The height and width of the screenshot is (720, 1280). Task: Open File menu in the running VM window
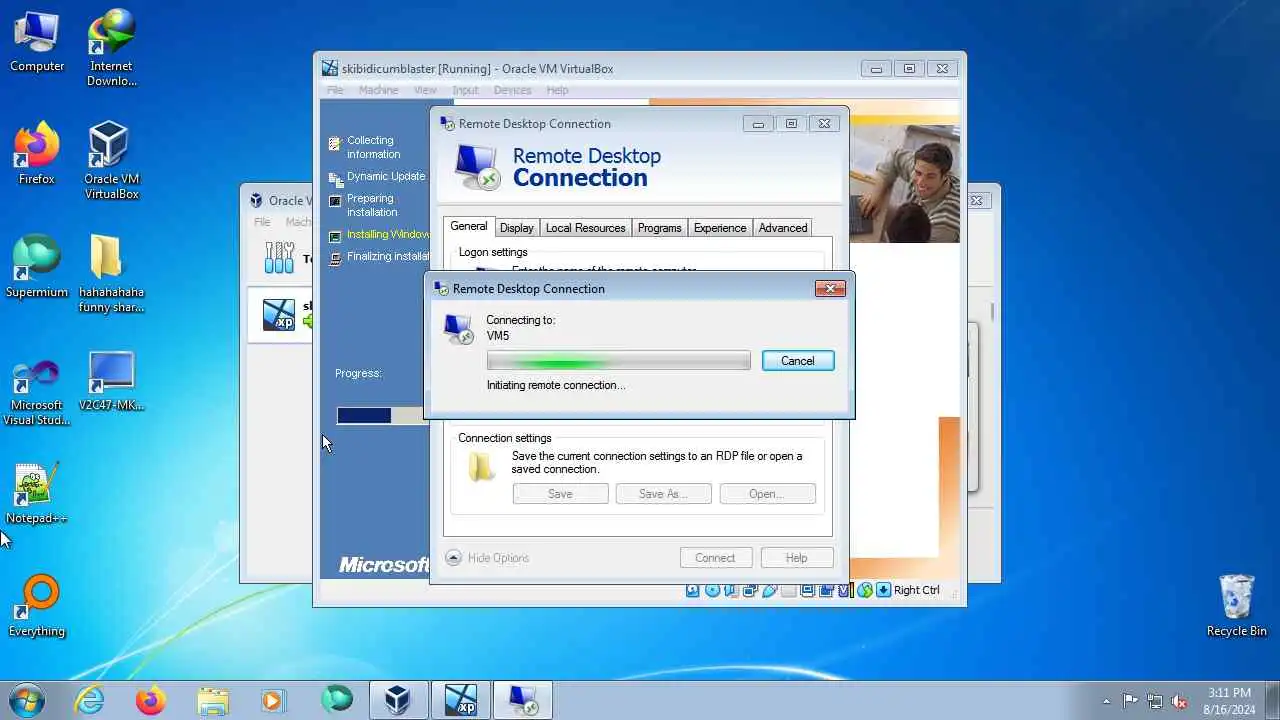(x=335, y=90)
